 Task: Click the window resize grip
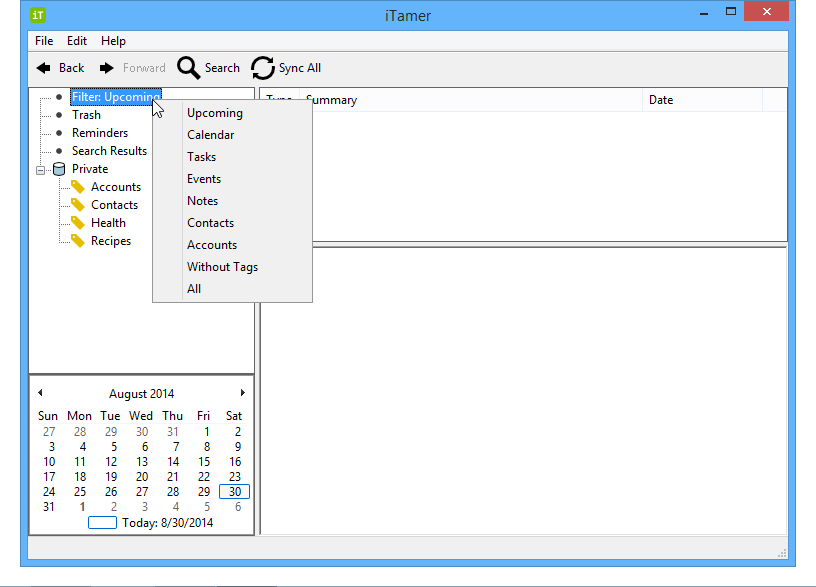tap(782, 553)
